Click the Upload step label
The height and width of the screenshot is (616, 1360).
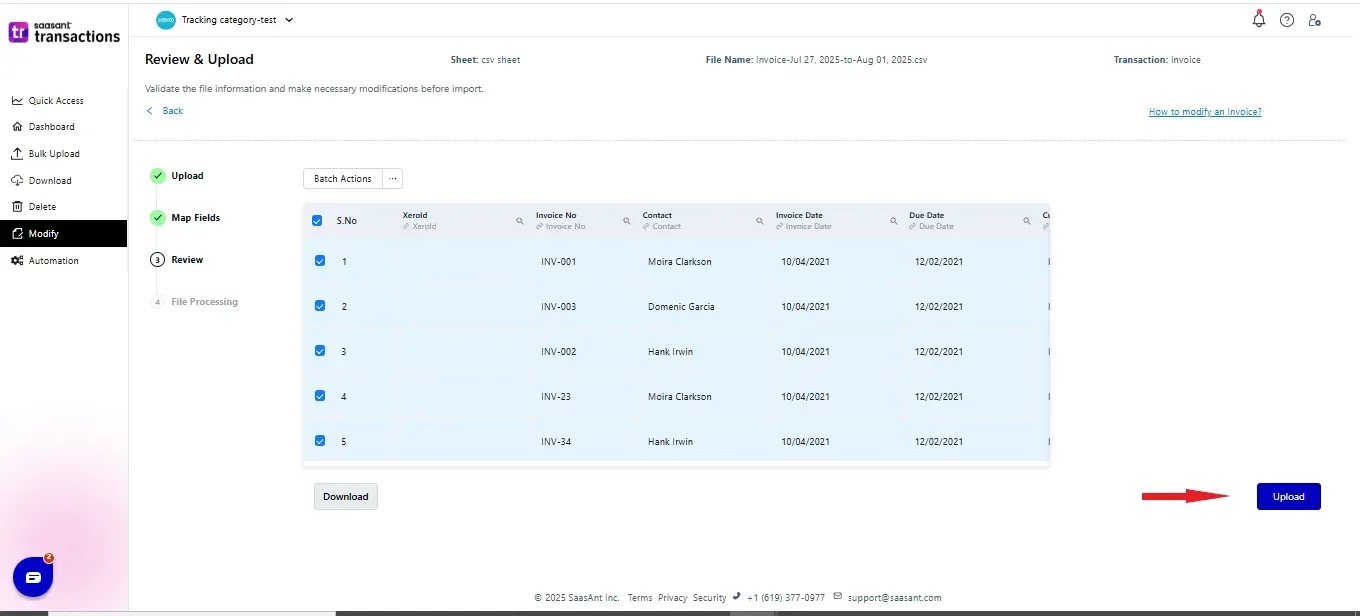pyautogui.click(x=187, y=176)
